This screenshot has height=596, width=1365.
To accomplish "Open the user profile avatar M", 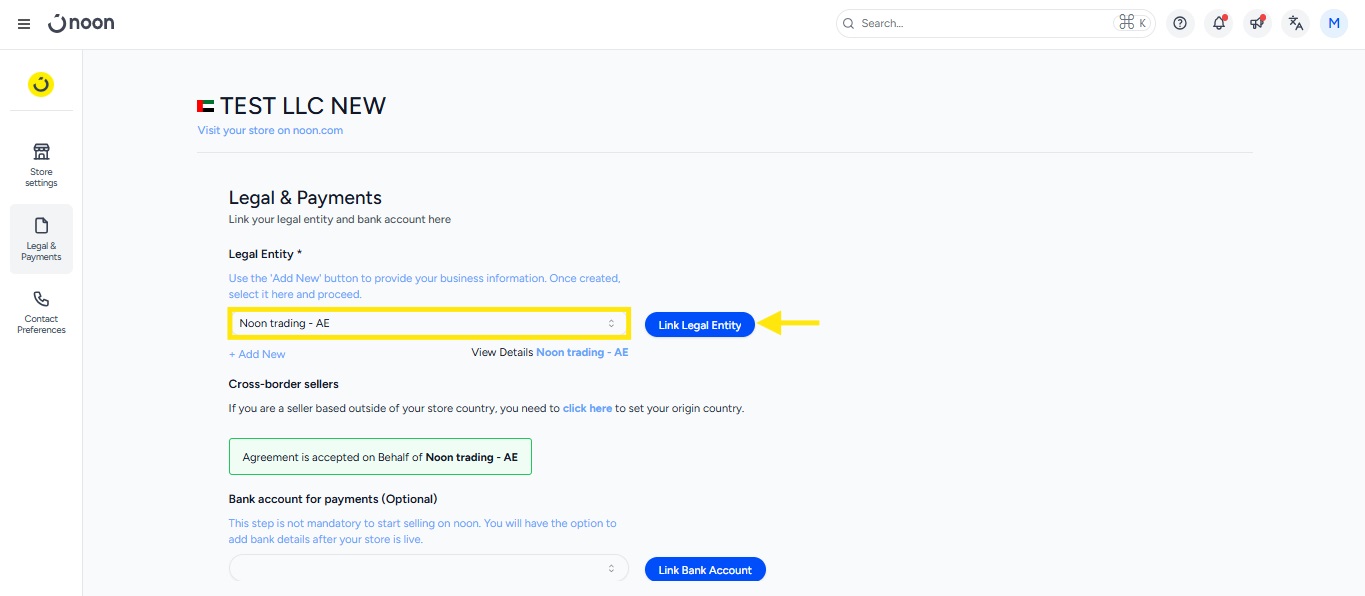I will pyautogui.click(x=1334, y=23).
